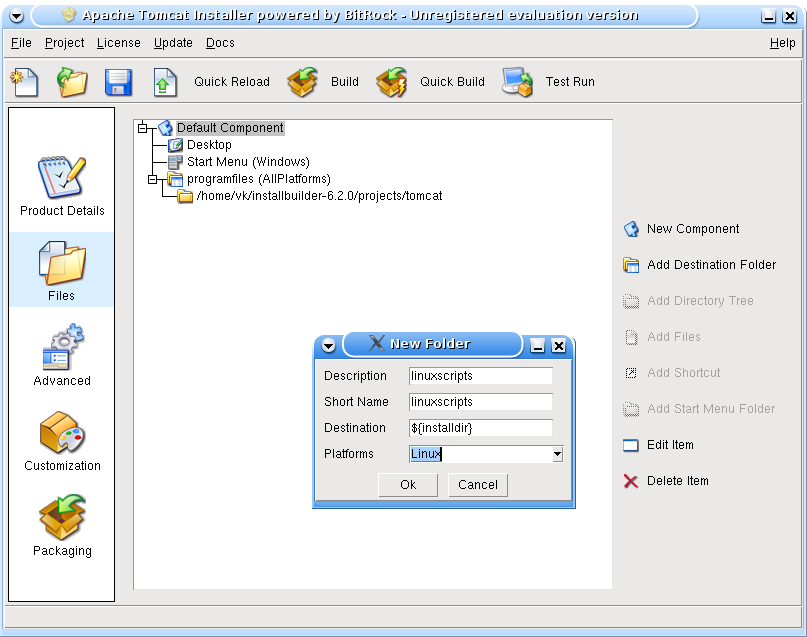Click the Open Project folder icon
The height and width of the screenshot is (637, 807).
(72, 82)
